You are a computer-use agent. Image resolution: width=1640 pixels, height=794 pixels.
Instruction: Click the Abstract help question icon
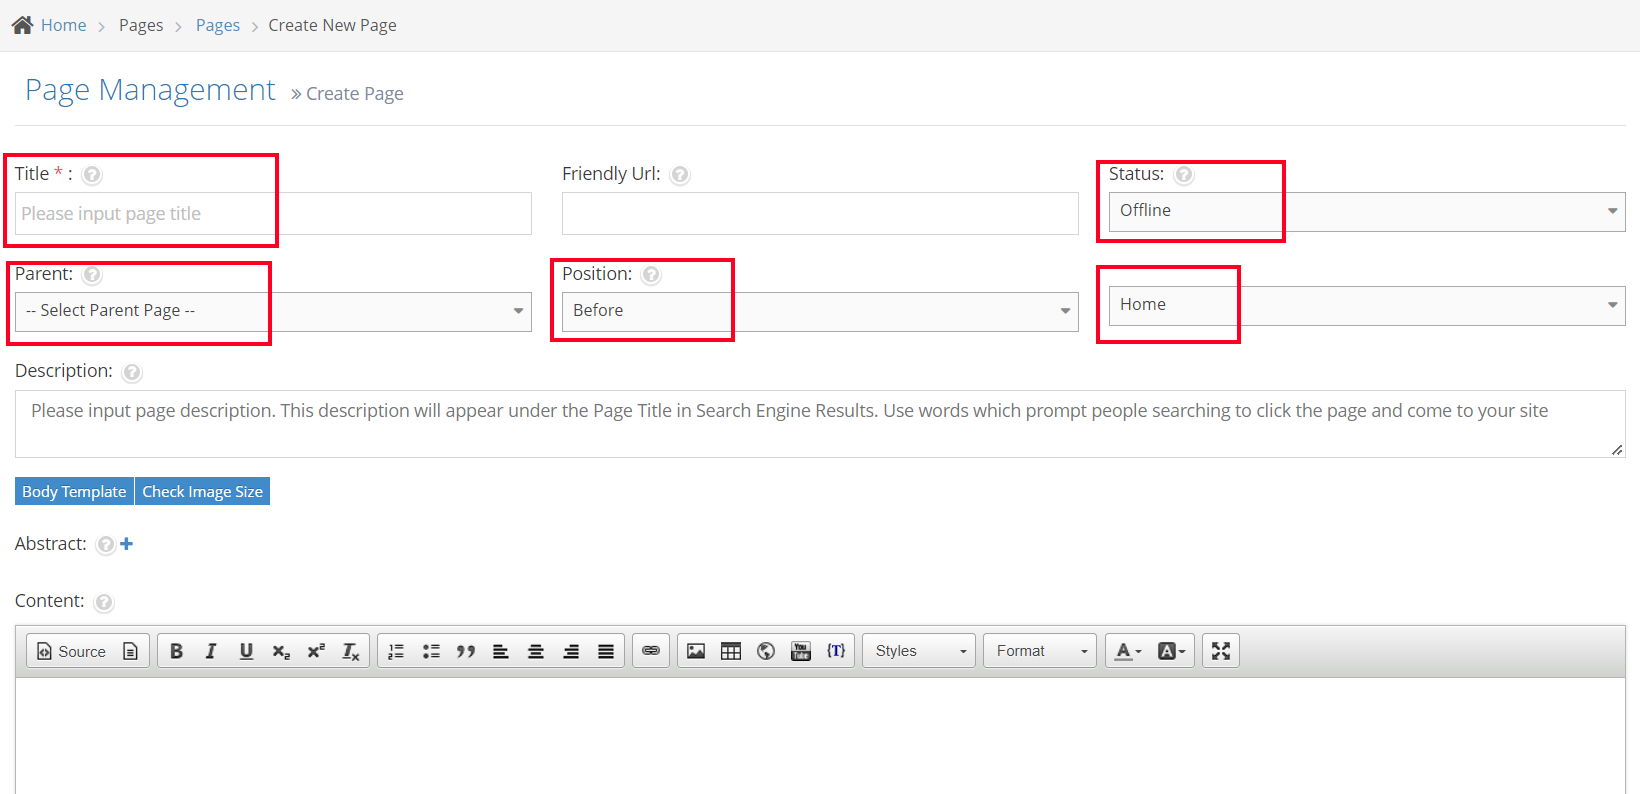[x=105, y=545]
